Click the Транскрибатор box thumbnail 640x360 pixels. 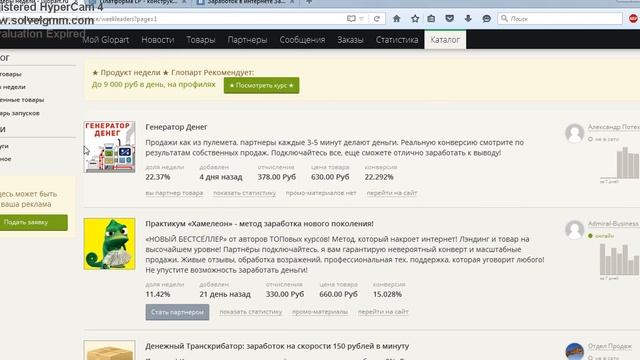point(109,350)
